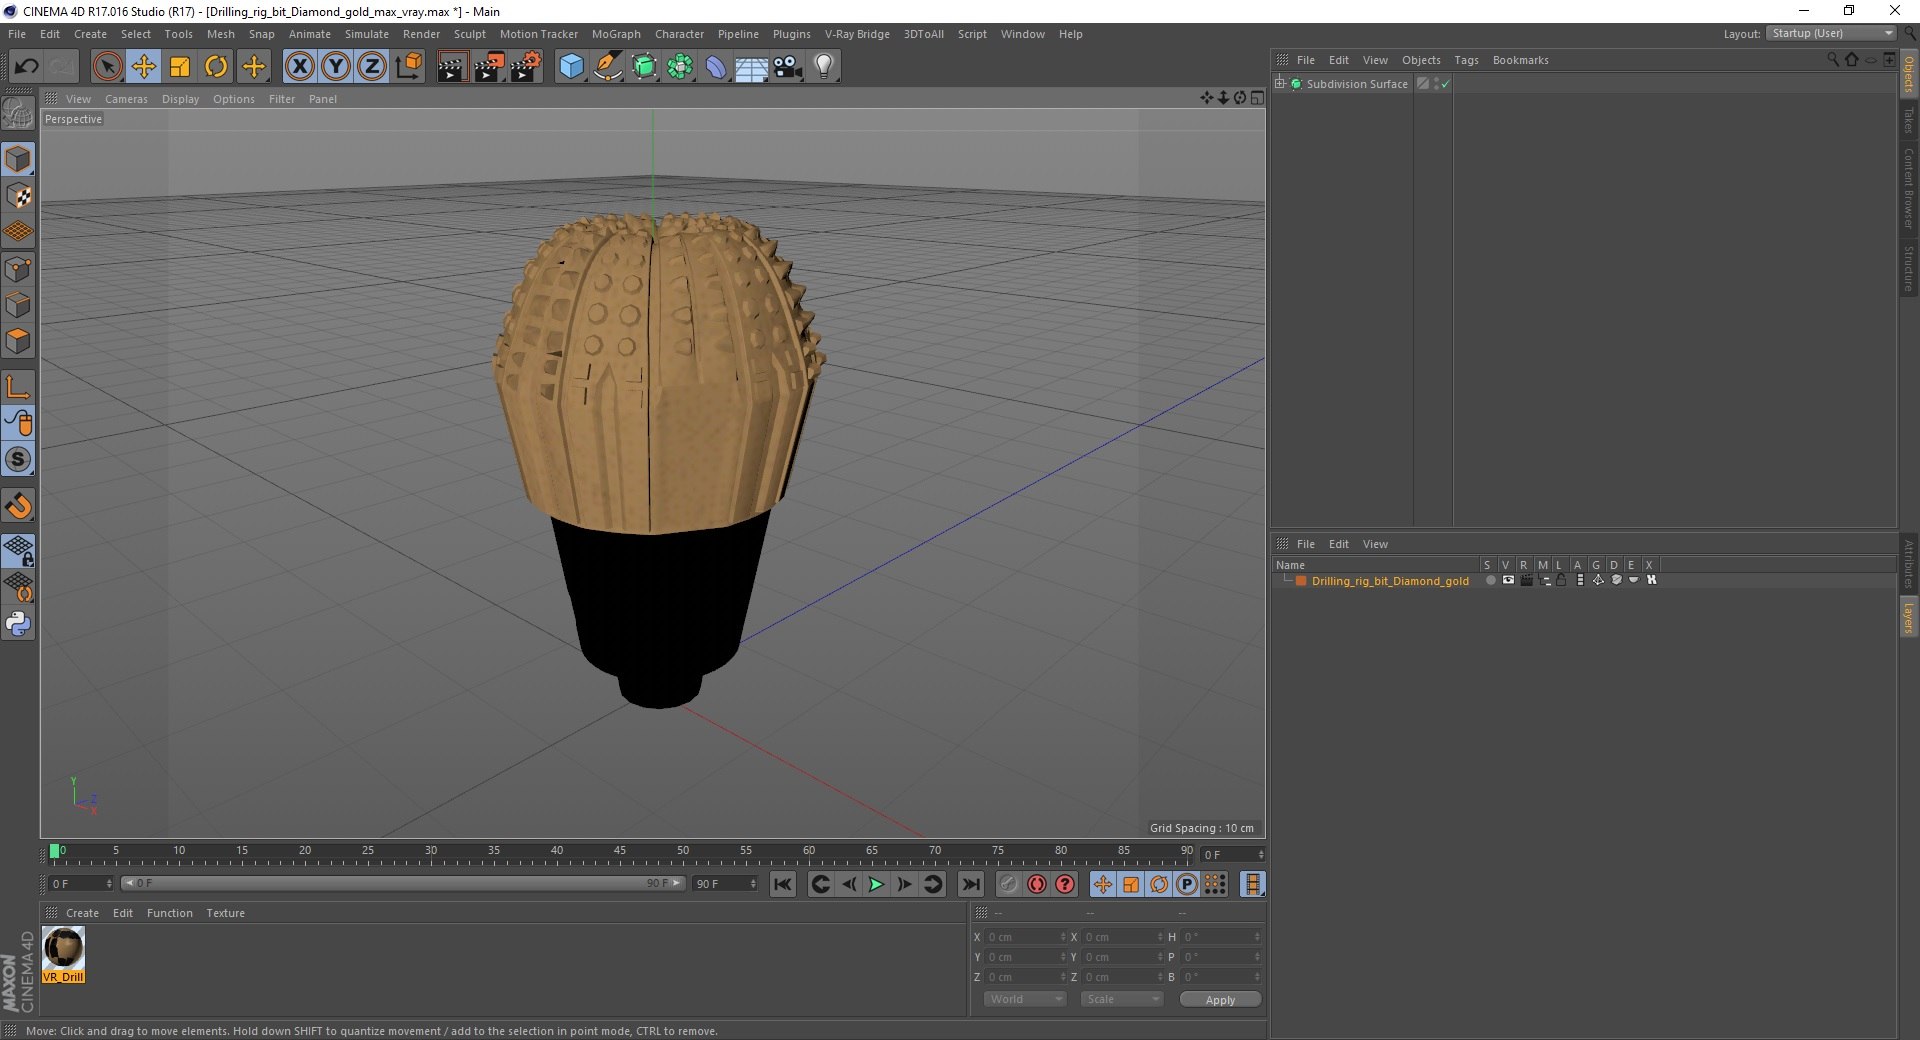Viewport: 1920px width, 1040px height.
Task: Click the timeline preview range slider
Action: tap(402, 883)
